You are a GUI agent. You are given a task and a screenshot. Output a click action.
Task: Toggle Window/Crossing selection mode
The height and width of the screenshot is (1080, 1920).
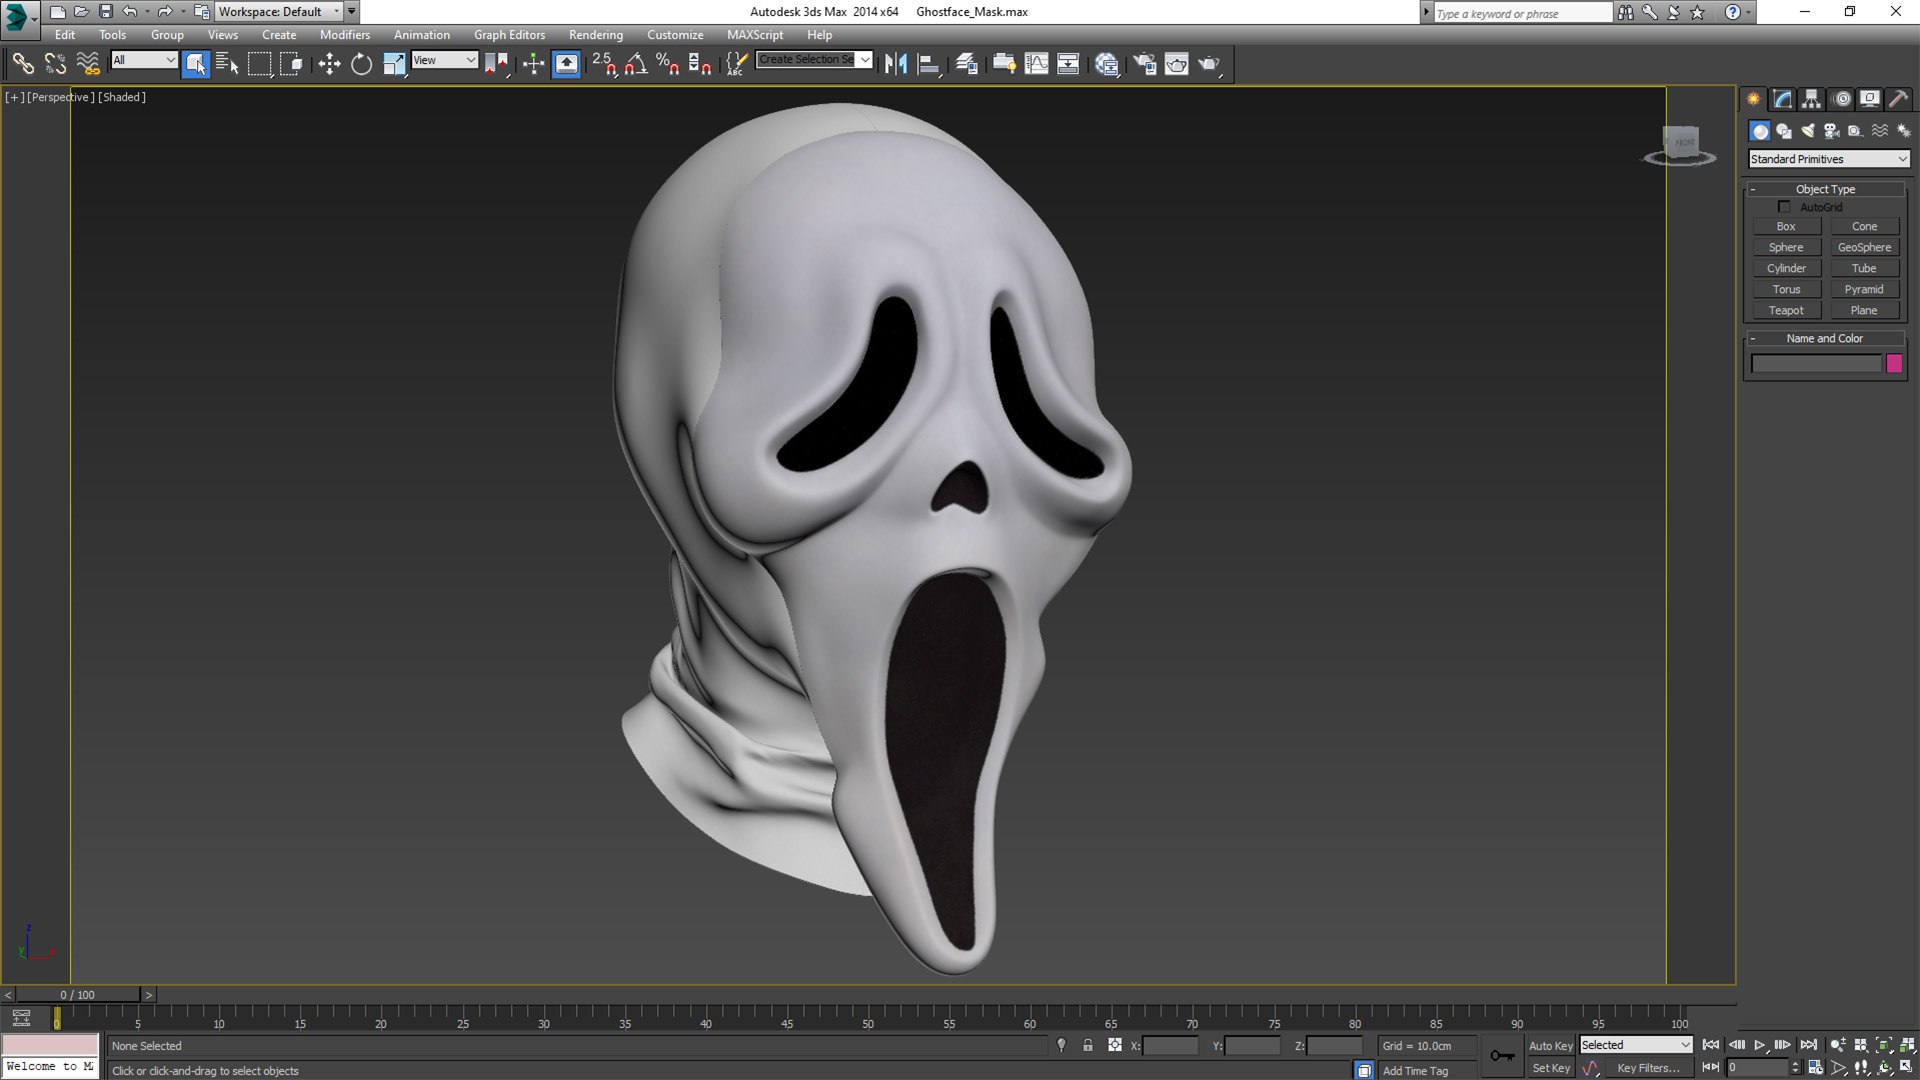tap(291, 64)
